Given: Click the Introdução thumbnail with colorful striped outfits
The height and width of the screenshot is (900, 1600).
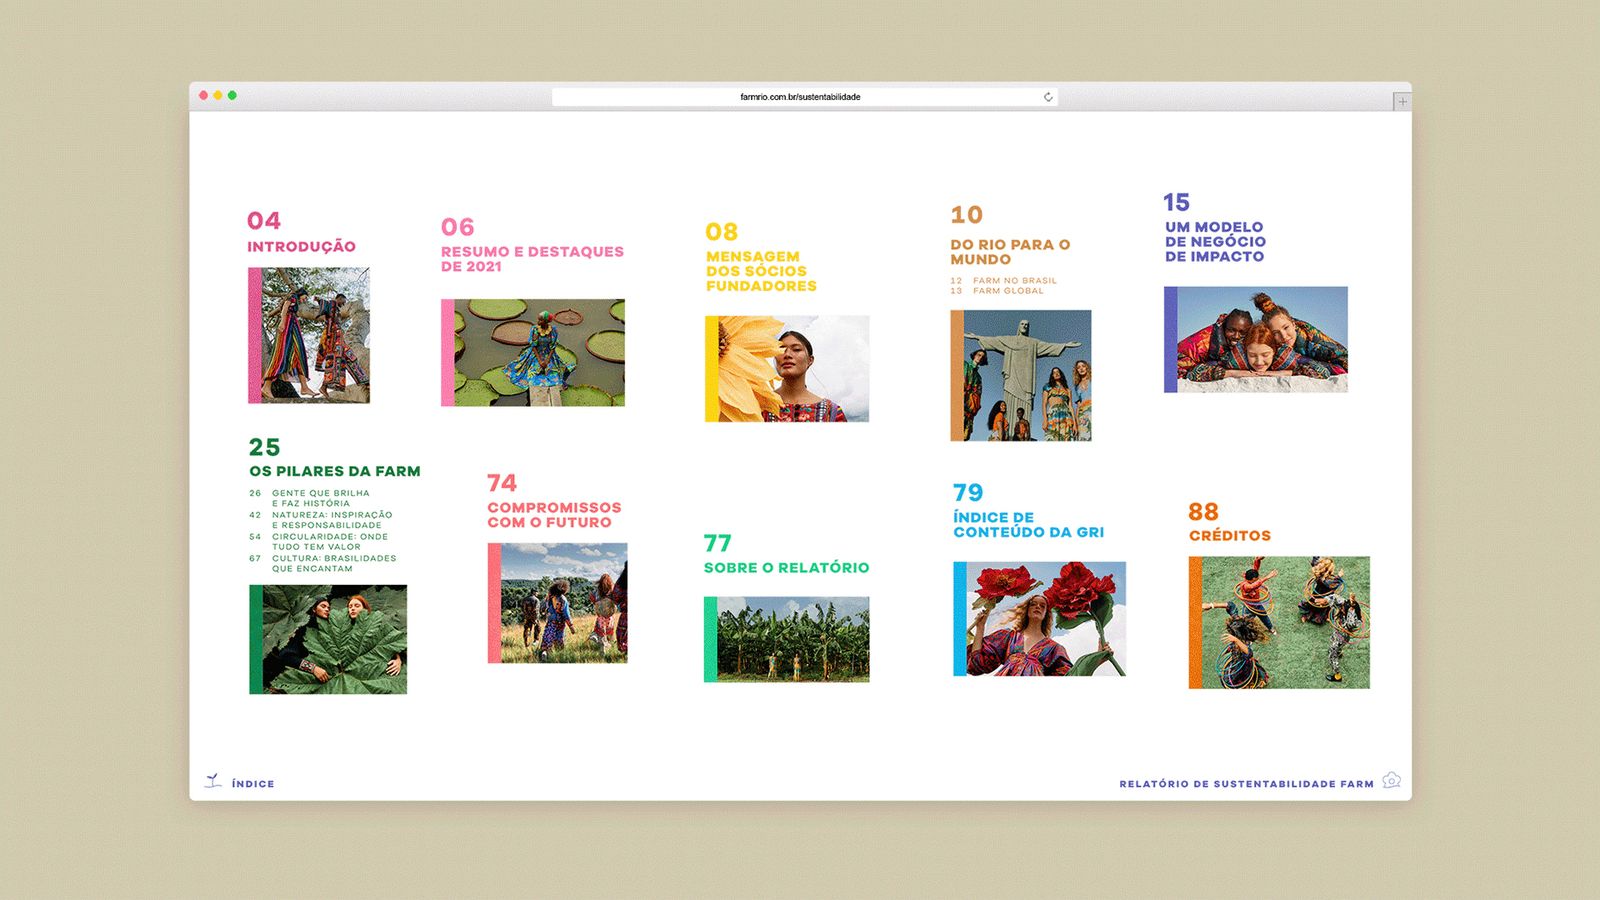Looking at the screenshot, I should tap(309, 335).
